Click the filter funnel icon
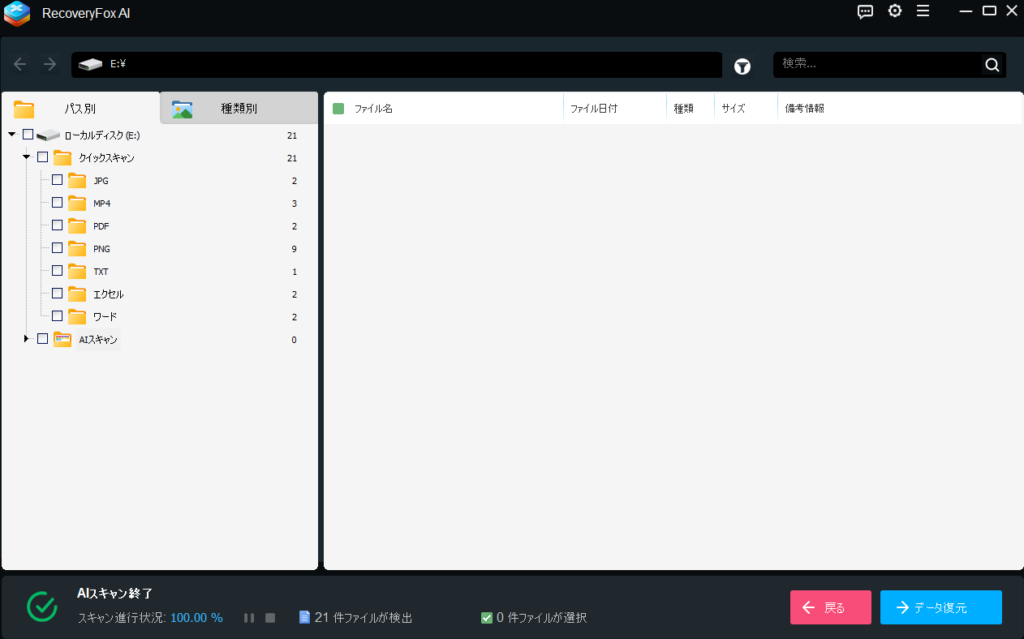Screen dimensions: 1024x639 [742, 66]
